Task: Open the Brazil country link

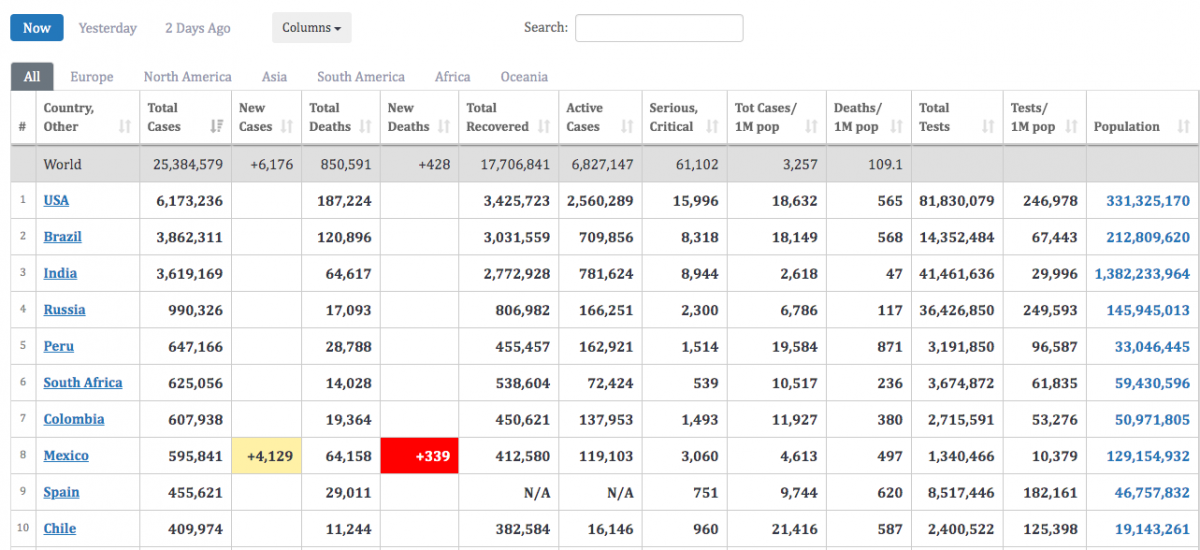Action: [x=63, y=237]
